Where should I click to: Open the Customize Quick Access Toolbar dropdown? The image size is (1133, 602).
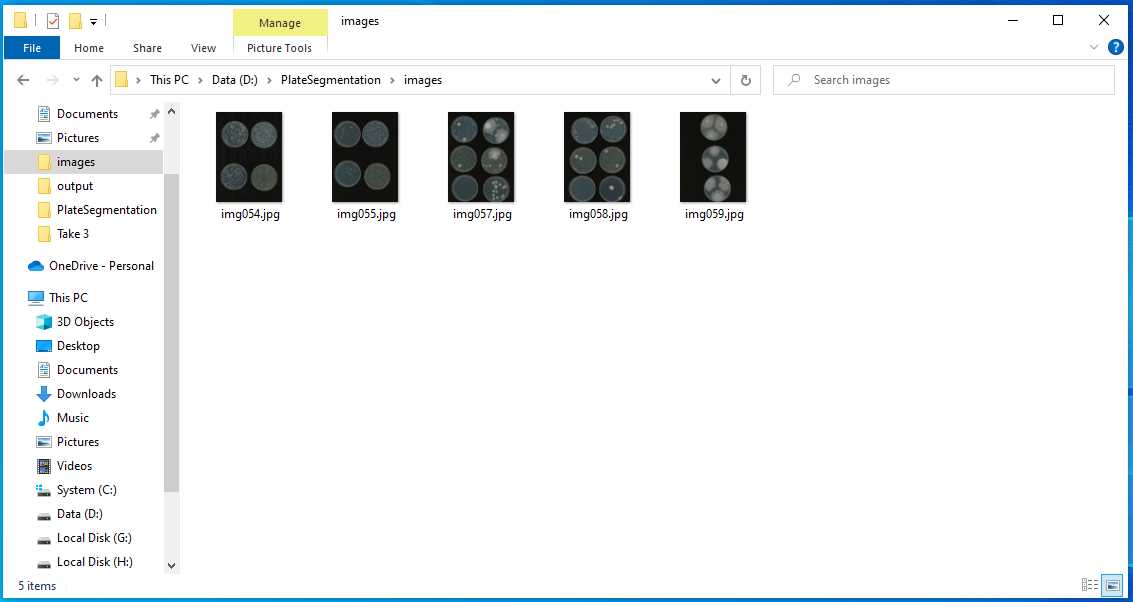click(94, 22)
